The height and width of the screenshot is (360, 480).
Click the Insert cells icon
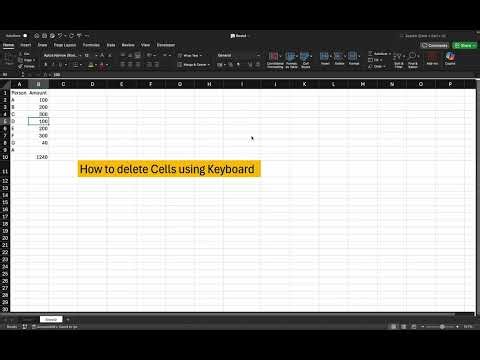coord(325,58)
